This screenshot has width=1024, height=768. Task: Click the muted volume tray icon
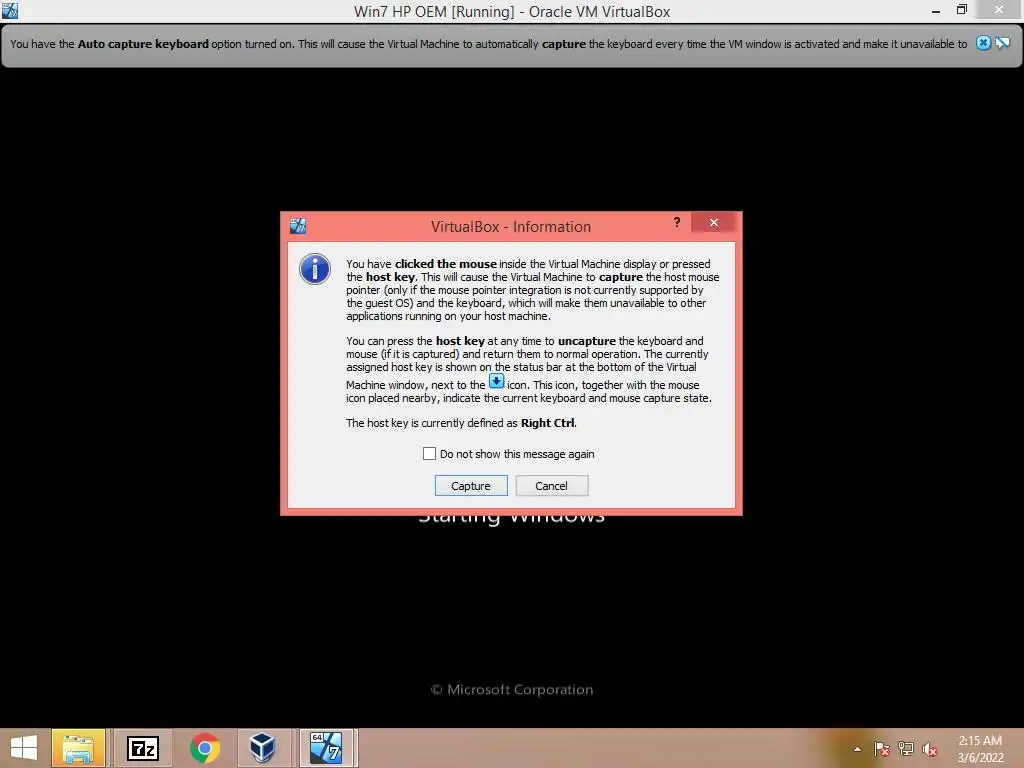[x=930, y=749]
